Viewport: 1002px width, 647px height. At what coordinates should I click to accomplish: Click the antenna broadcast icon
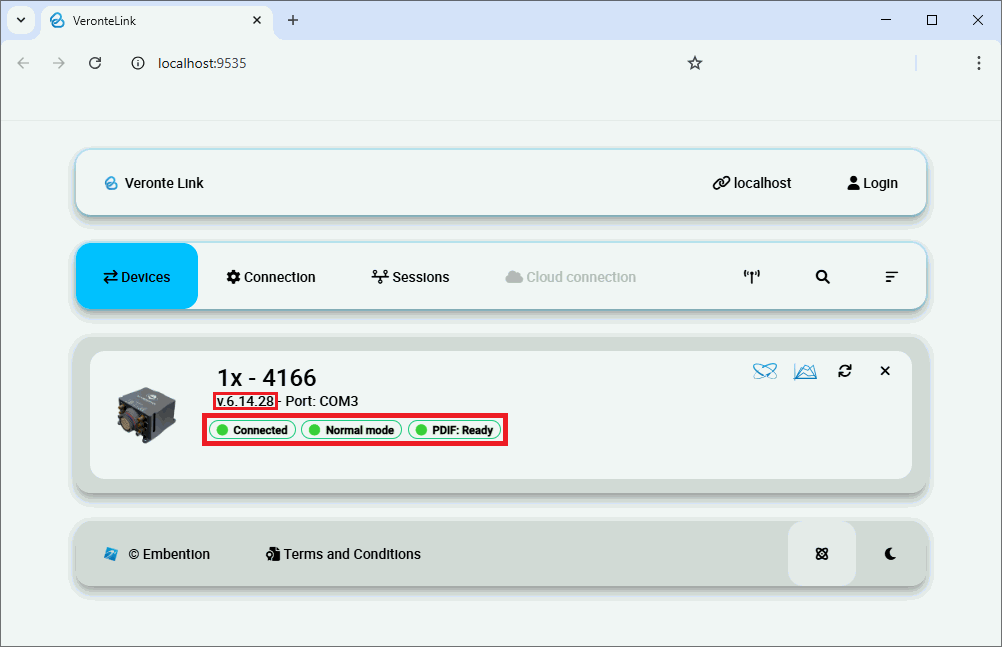click(752, 277)
